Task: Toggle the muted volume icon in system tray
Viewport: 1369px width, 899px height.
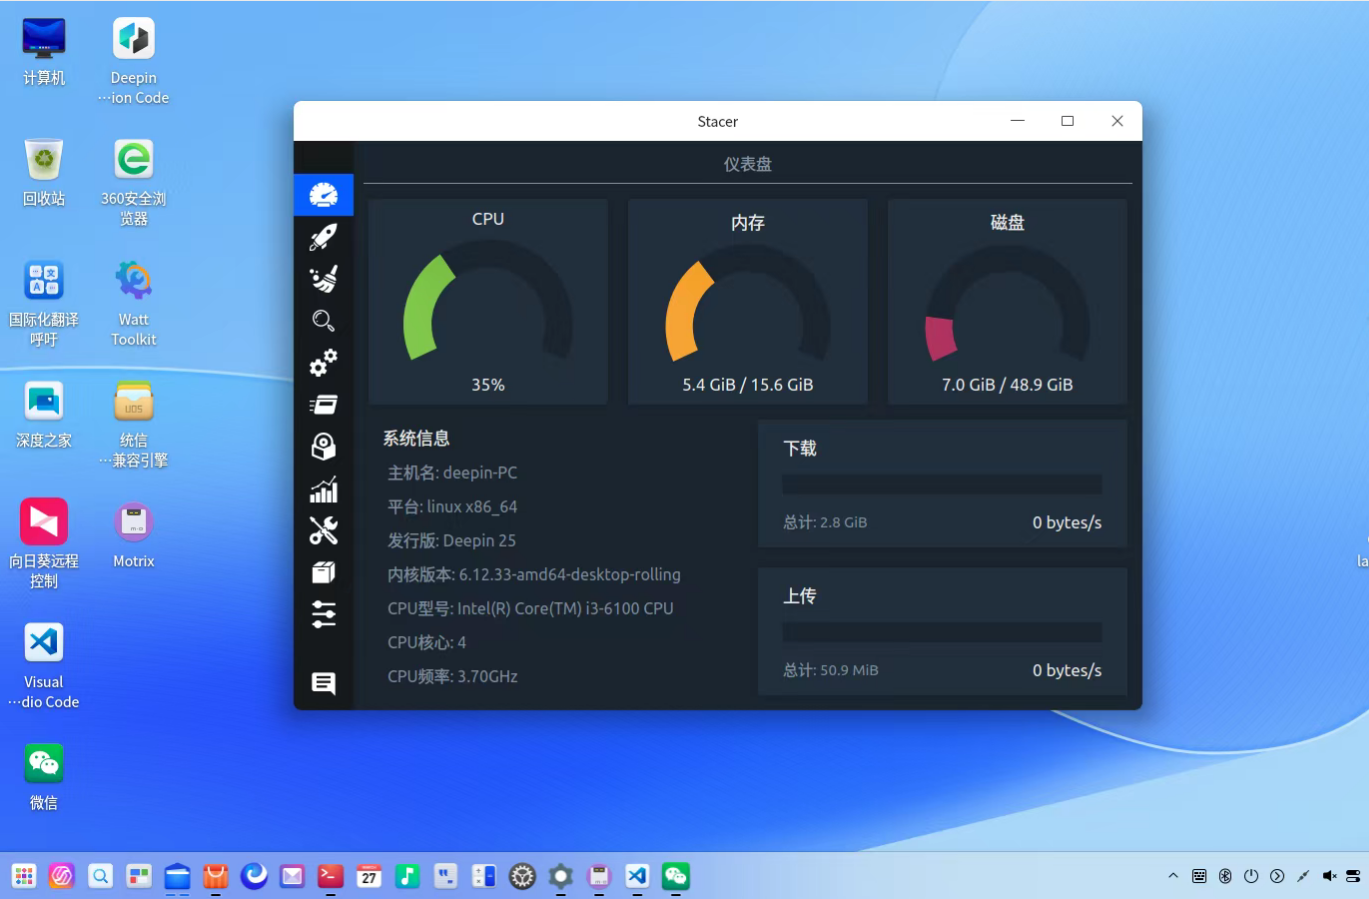Action: (x=1329, y=876)
